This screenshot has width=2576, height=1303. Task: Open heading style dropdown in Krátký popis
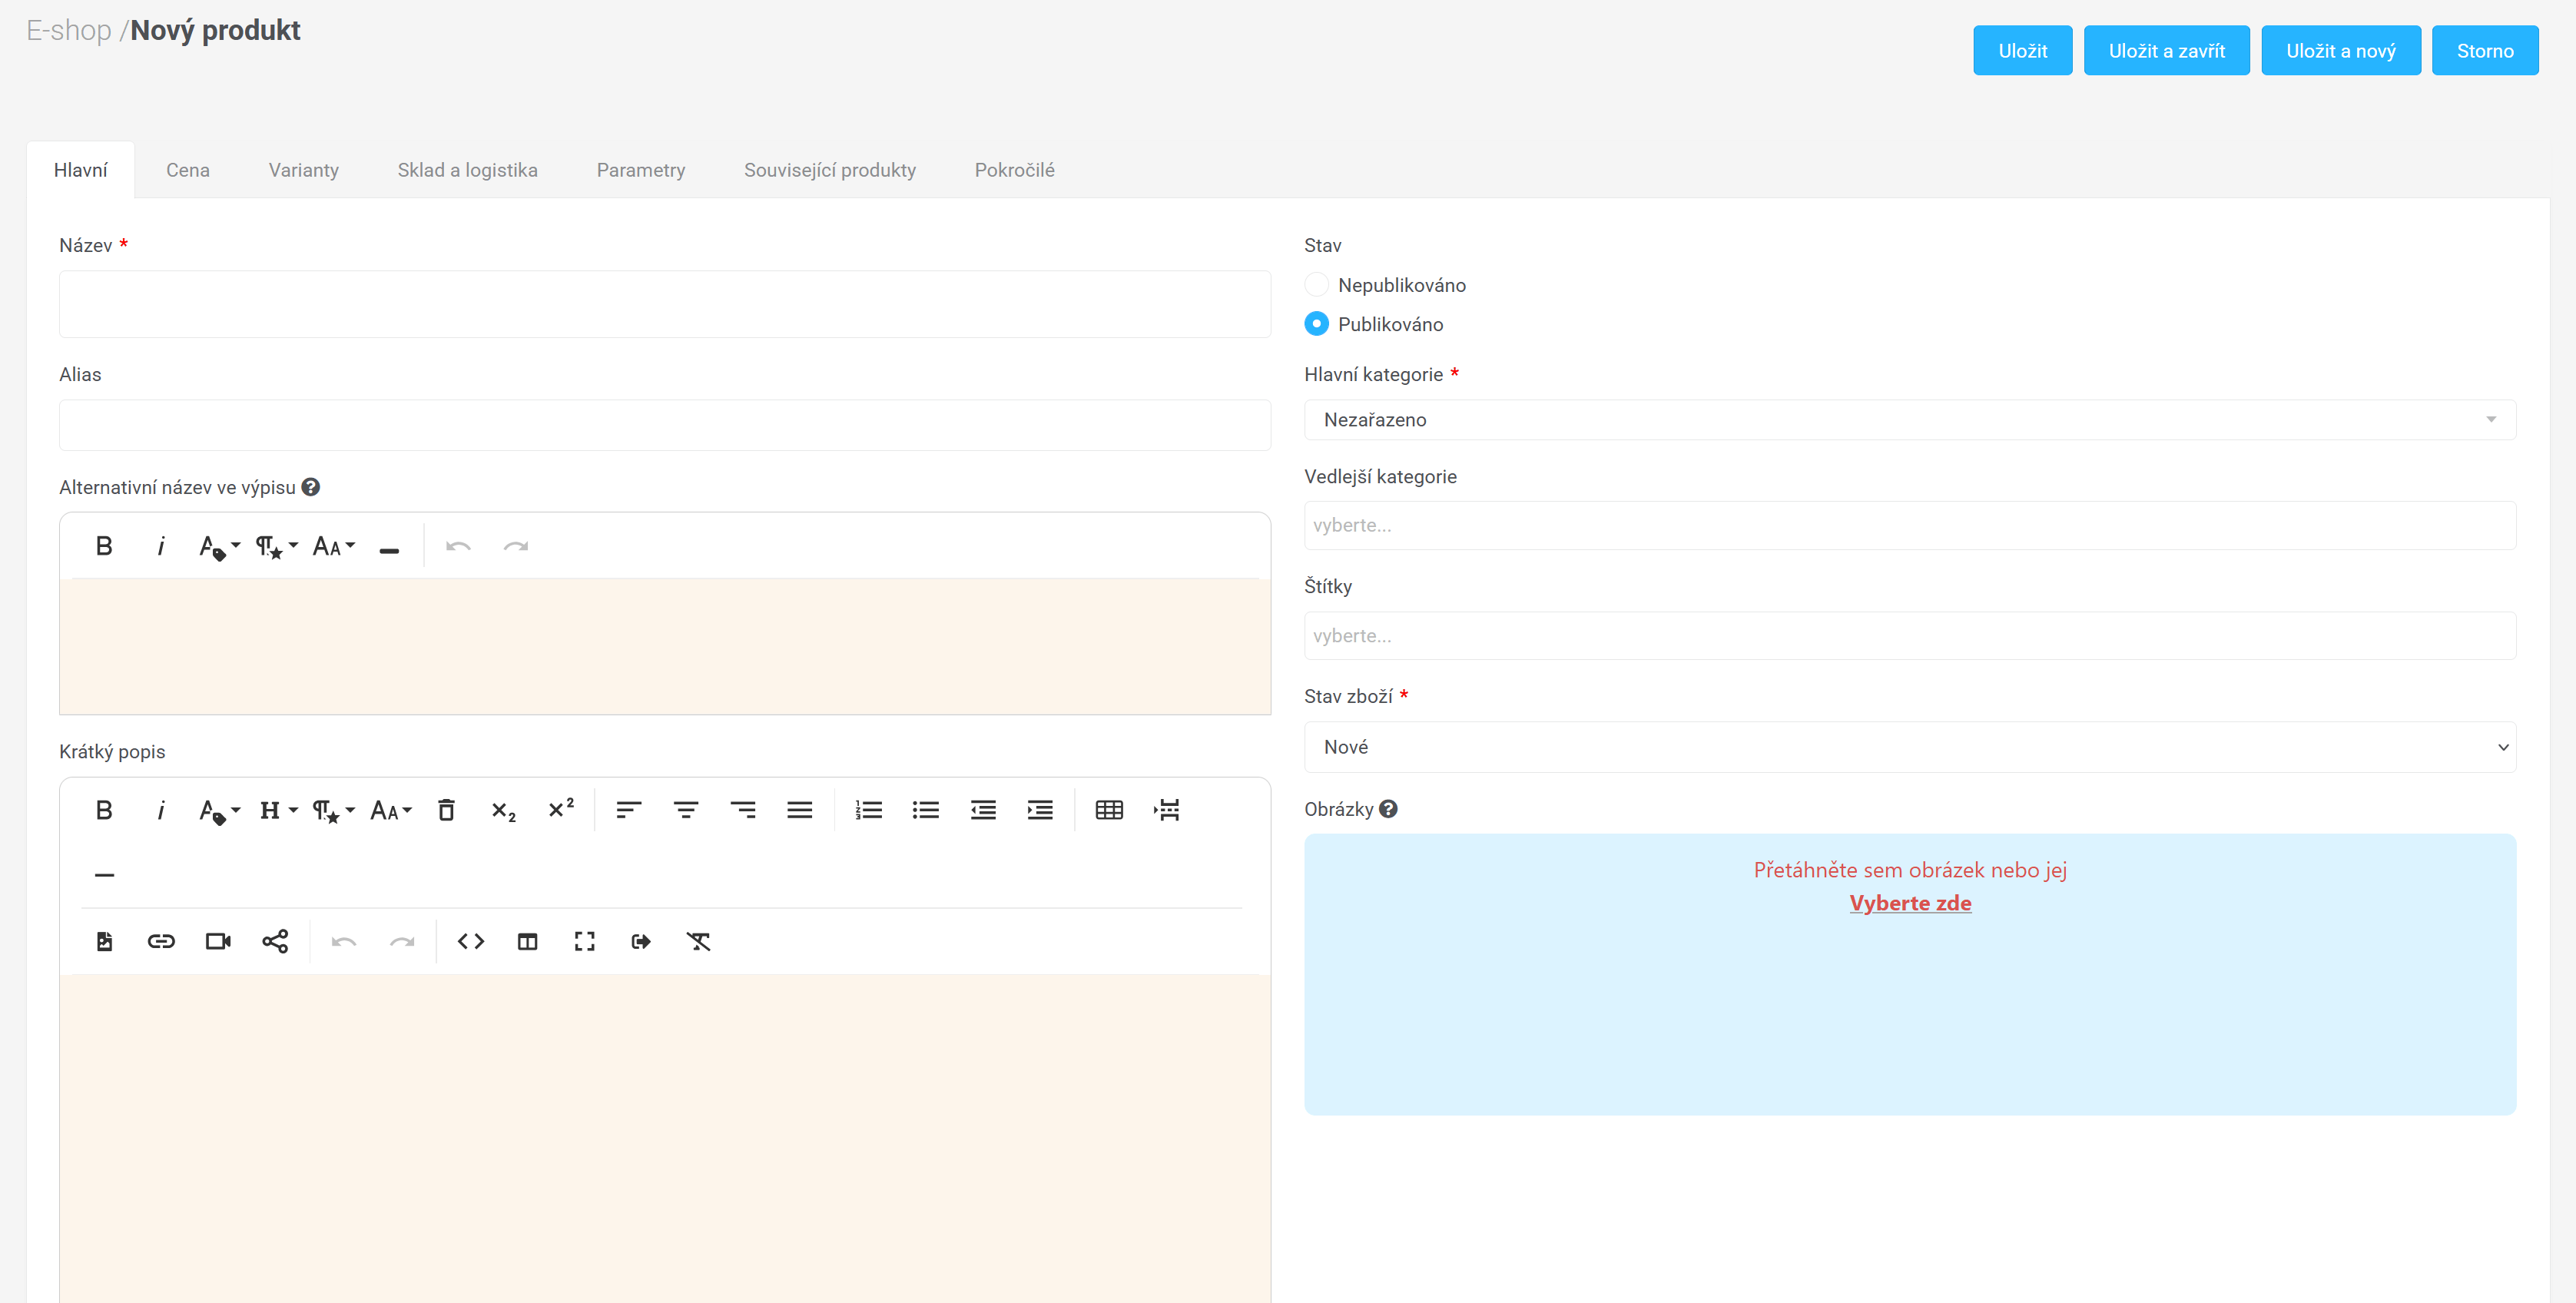(277, 810)
